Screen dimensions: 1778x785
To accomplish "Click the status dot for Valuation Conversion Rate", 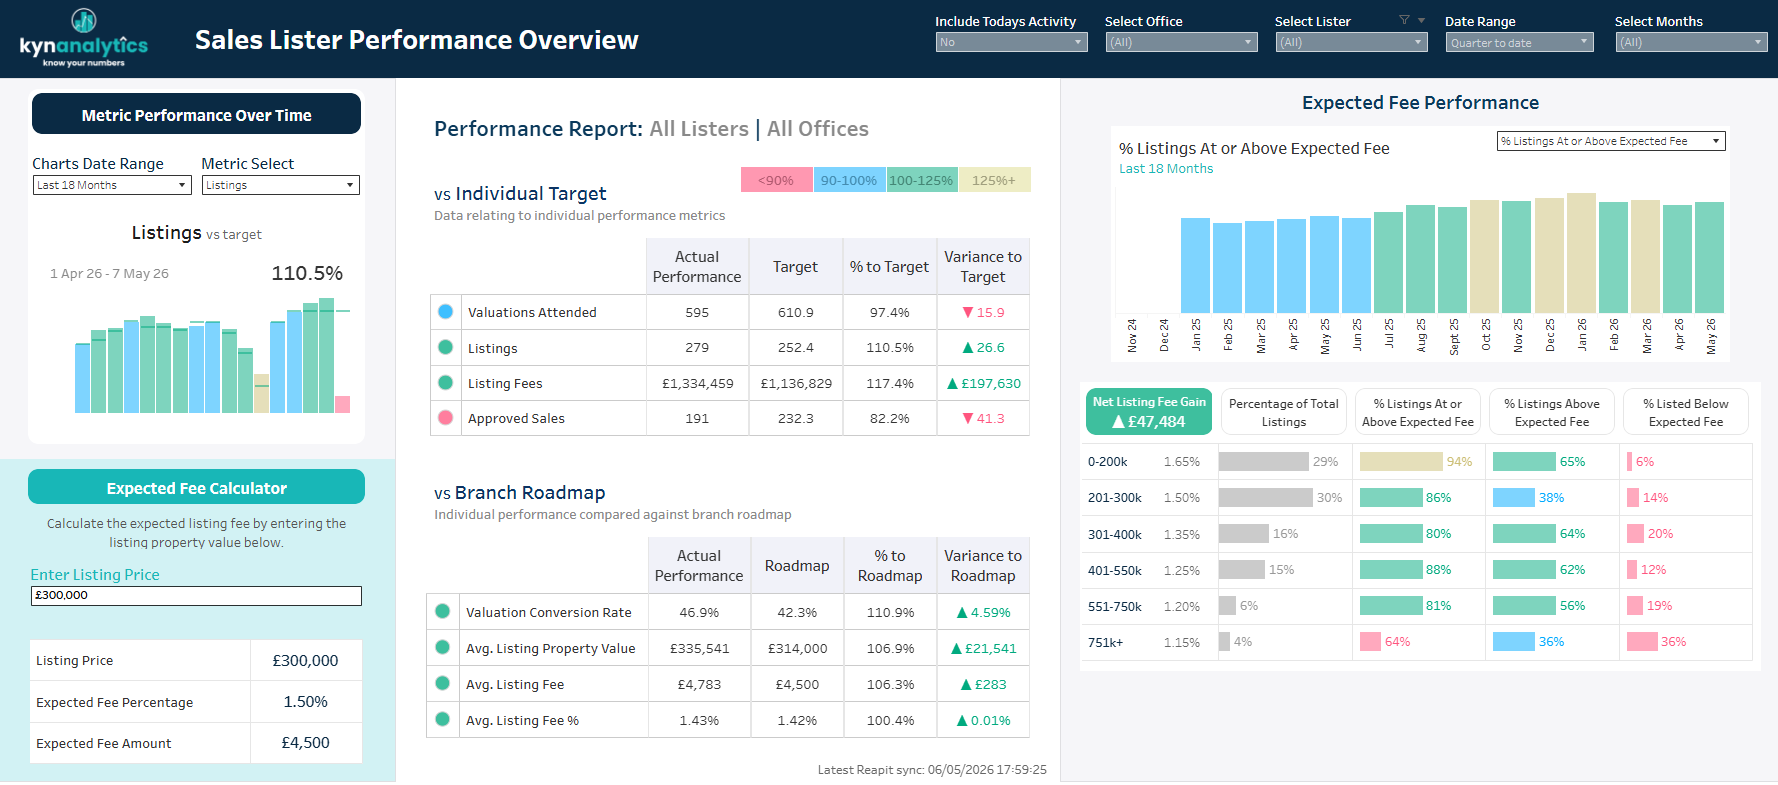I will (442, 611).
